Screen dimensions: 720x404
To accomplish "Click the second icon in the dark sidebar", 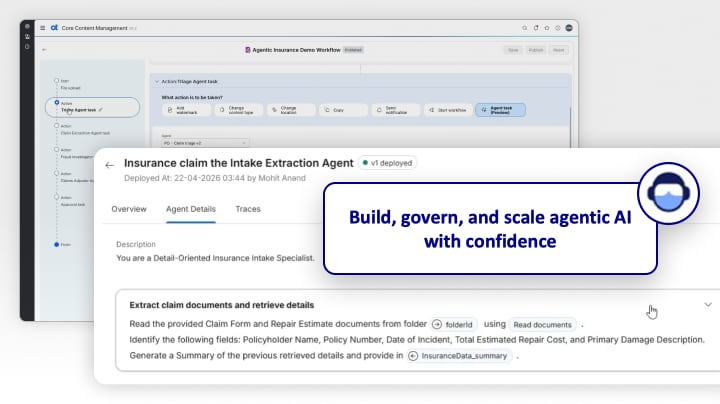I will (x=27, y=36).
